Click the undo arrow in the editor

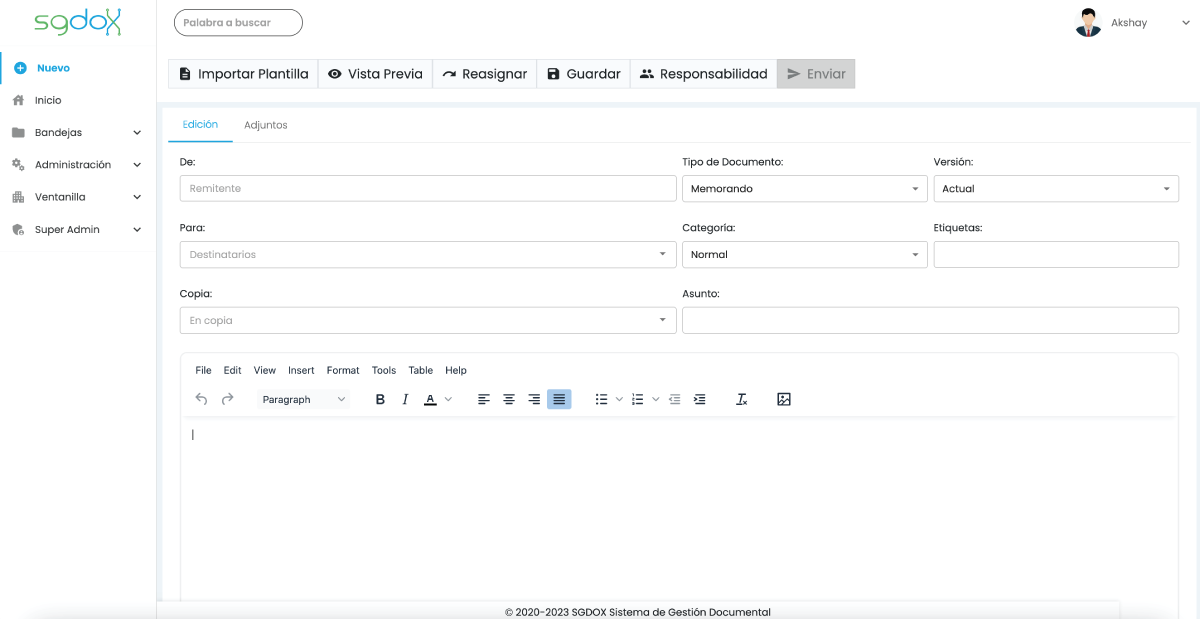pyautogui.click(x=201, y=399)
